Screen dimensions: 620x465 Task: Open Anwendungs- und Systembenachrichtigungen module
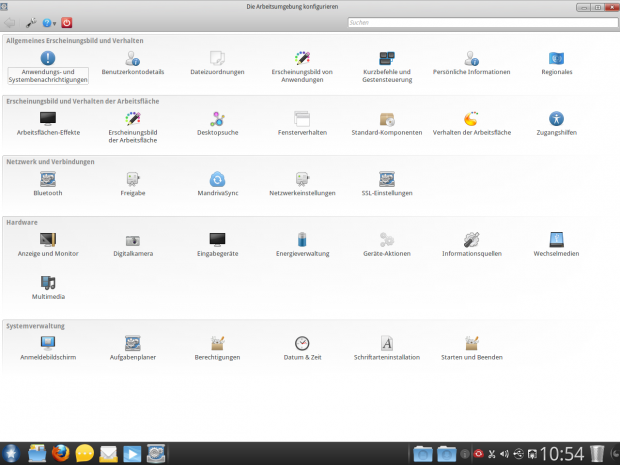click(48, 67)
